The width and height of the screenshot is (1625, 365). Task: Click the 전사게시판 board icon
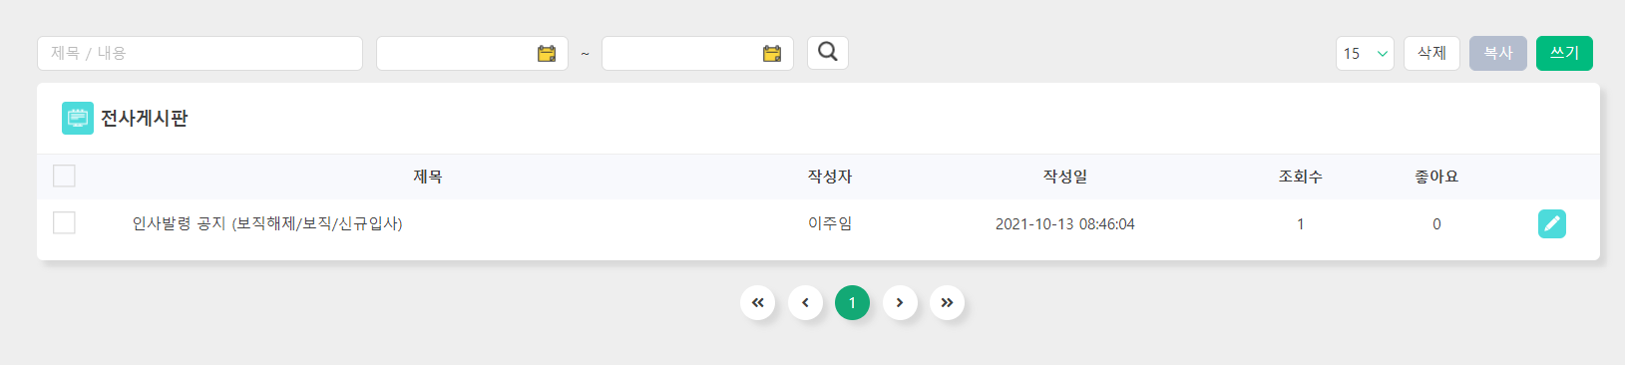tap(78, 118)
